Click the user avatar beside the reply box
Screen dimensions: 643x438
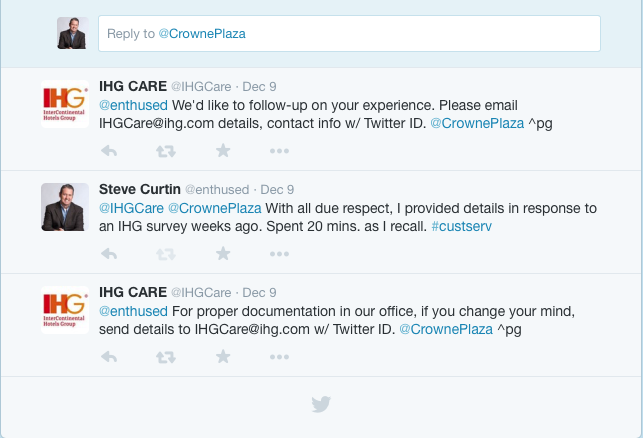coord(72,34)
